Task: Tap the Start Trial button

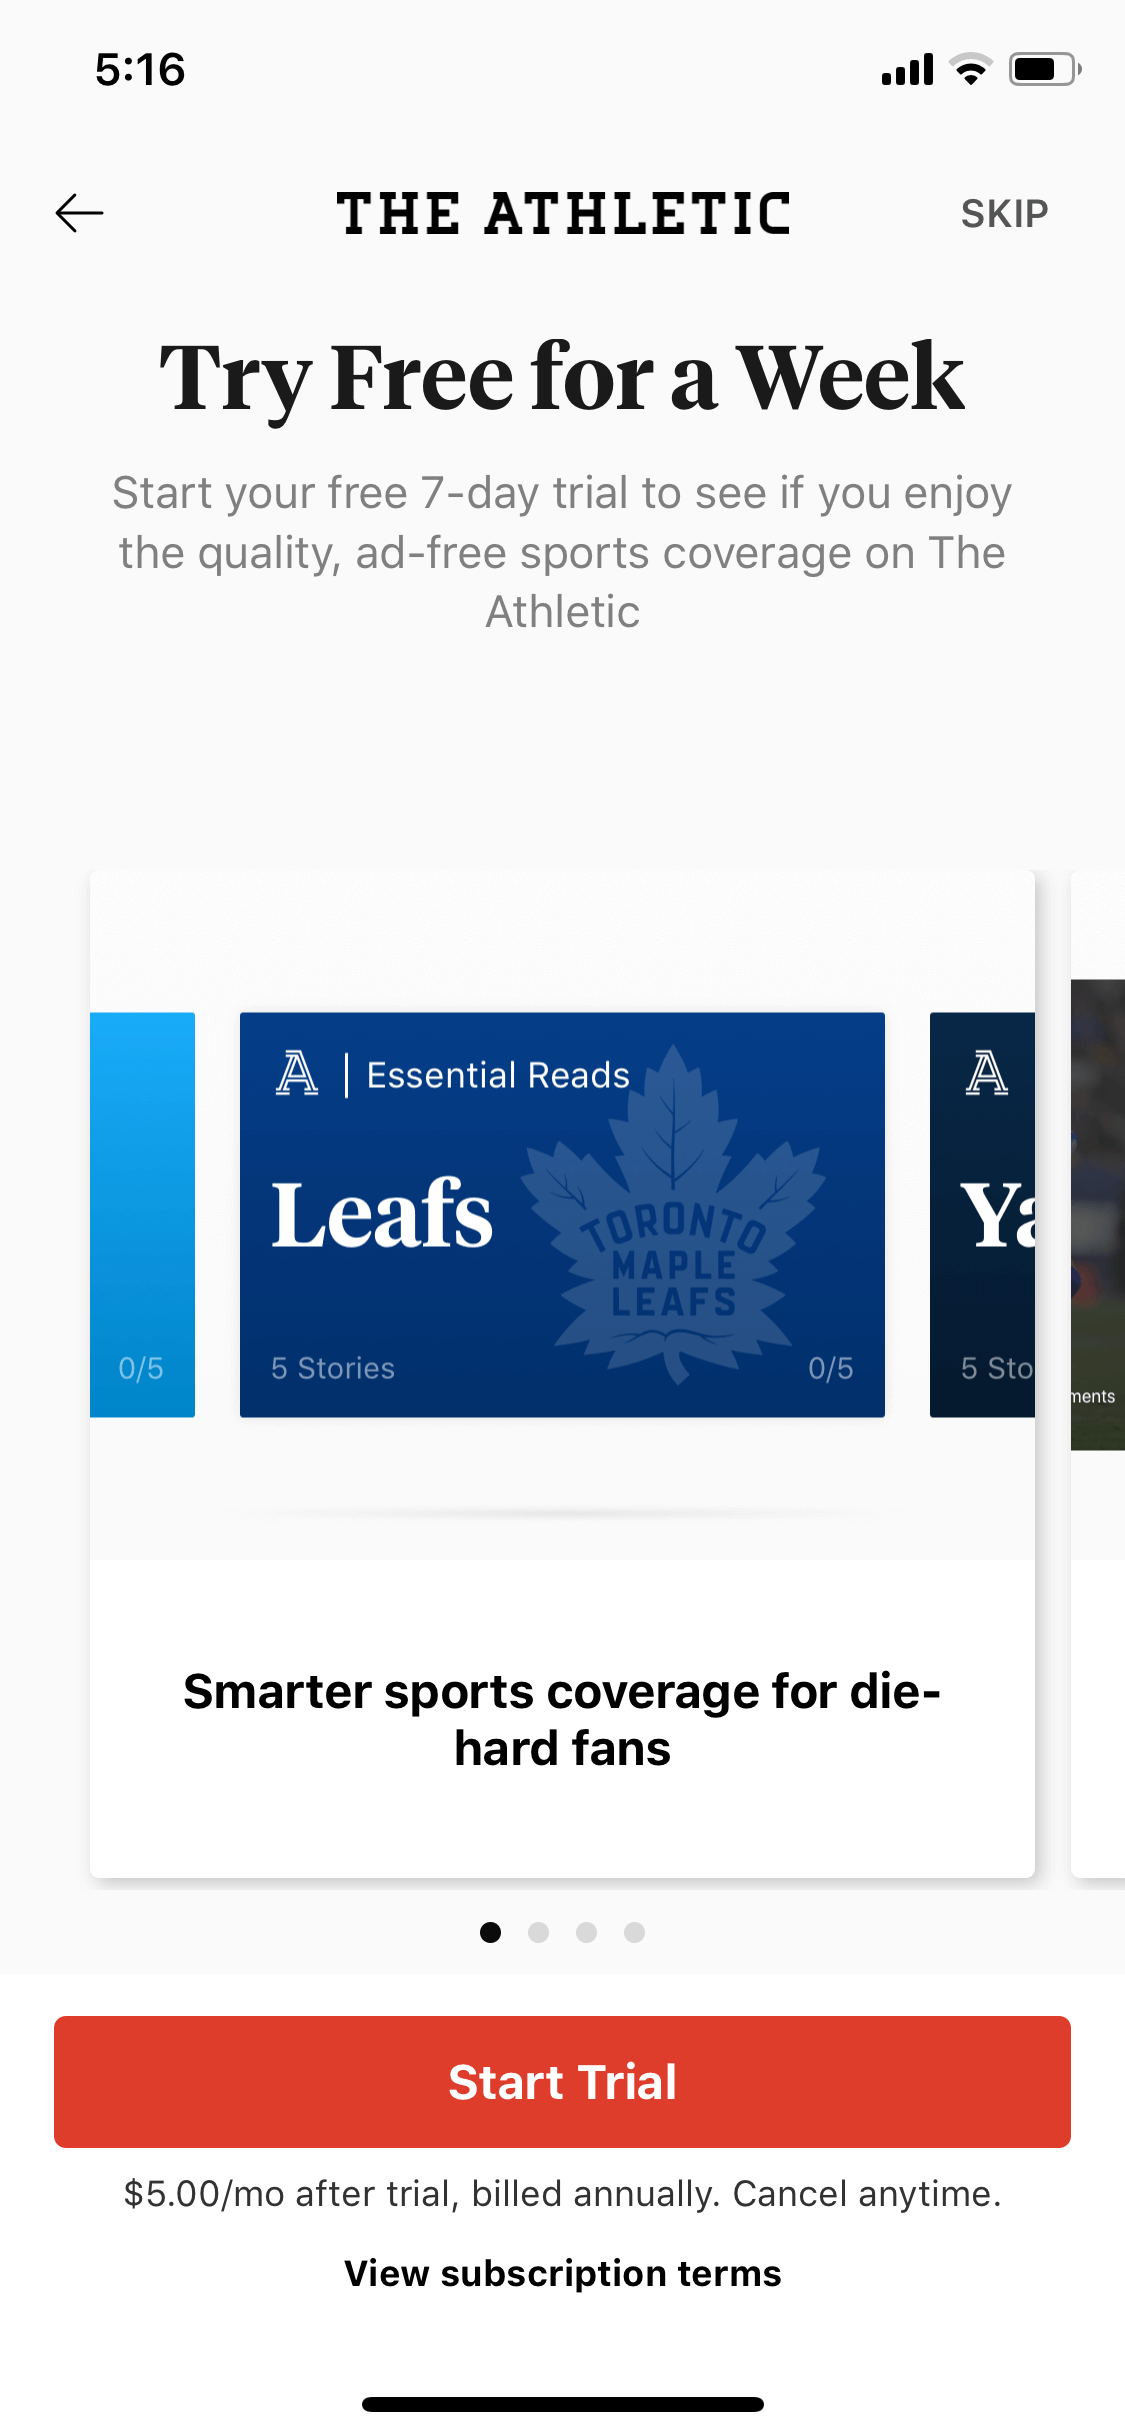Action: tap(562, 2082)
